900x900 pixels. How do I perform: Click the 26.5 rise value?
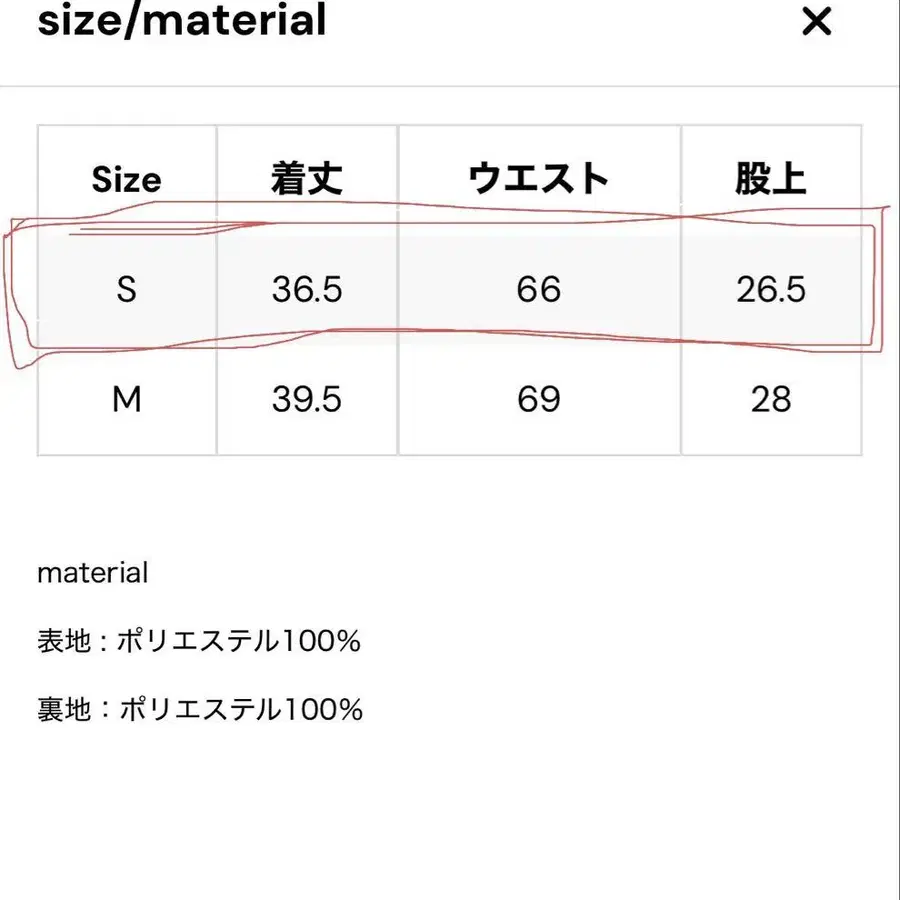770,290
